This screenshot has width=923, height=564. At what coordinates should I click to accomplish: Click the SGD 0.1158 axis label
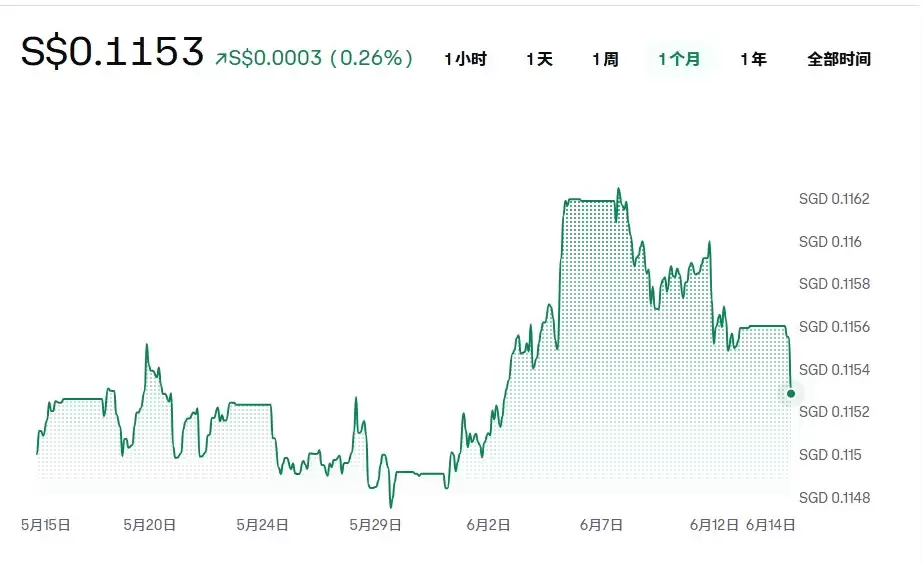[834, 284]
